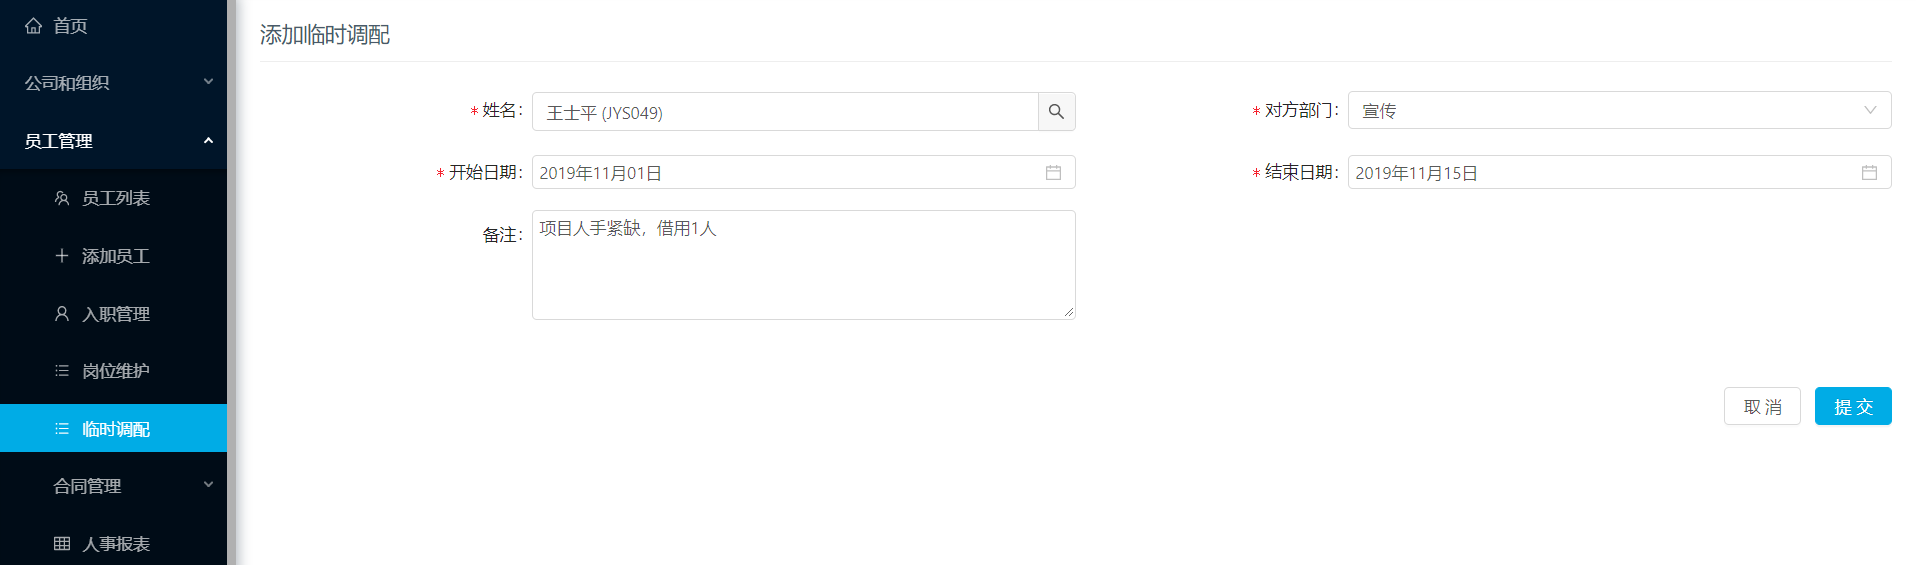Expand the 公司和组织 menu
This screenshot has height=565, width=1916.
tap(113, 83)
